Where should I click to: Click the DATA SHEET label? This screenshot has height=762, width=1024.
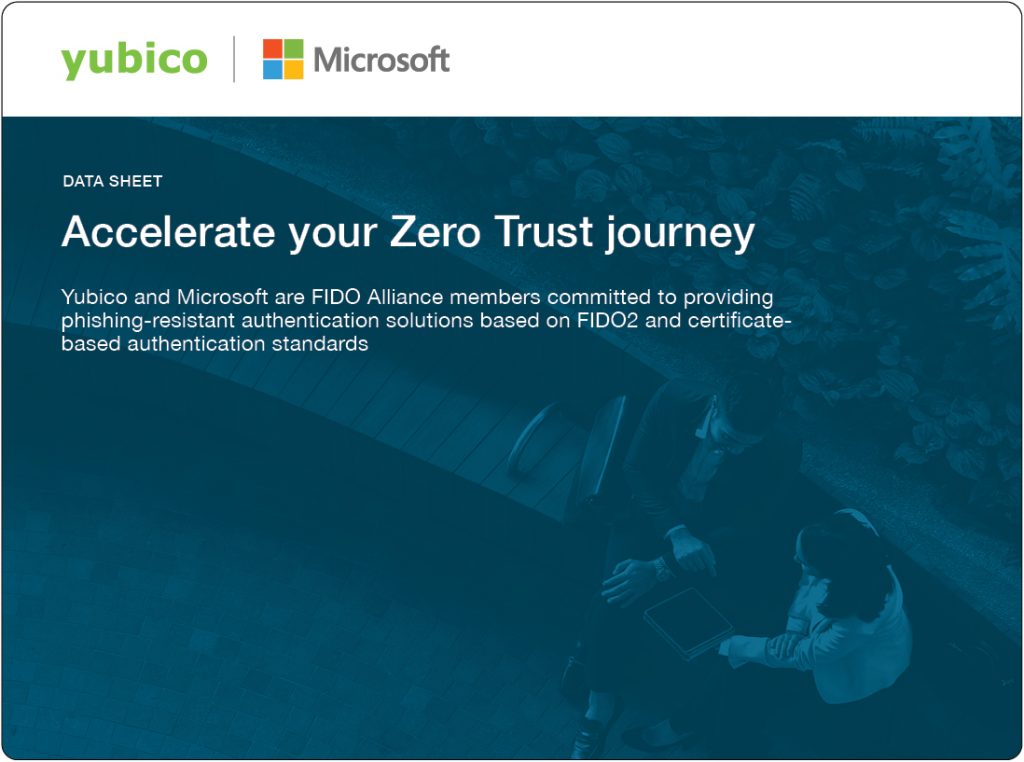(x=112, y=182)
